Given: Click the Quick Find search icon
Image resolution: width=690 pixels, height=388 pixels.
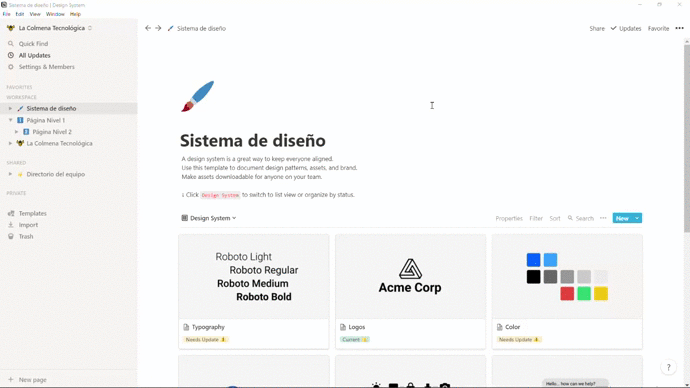Looking at the screenshot, I should point(11,44).
